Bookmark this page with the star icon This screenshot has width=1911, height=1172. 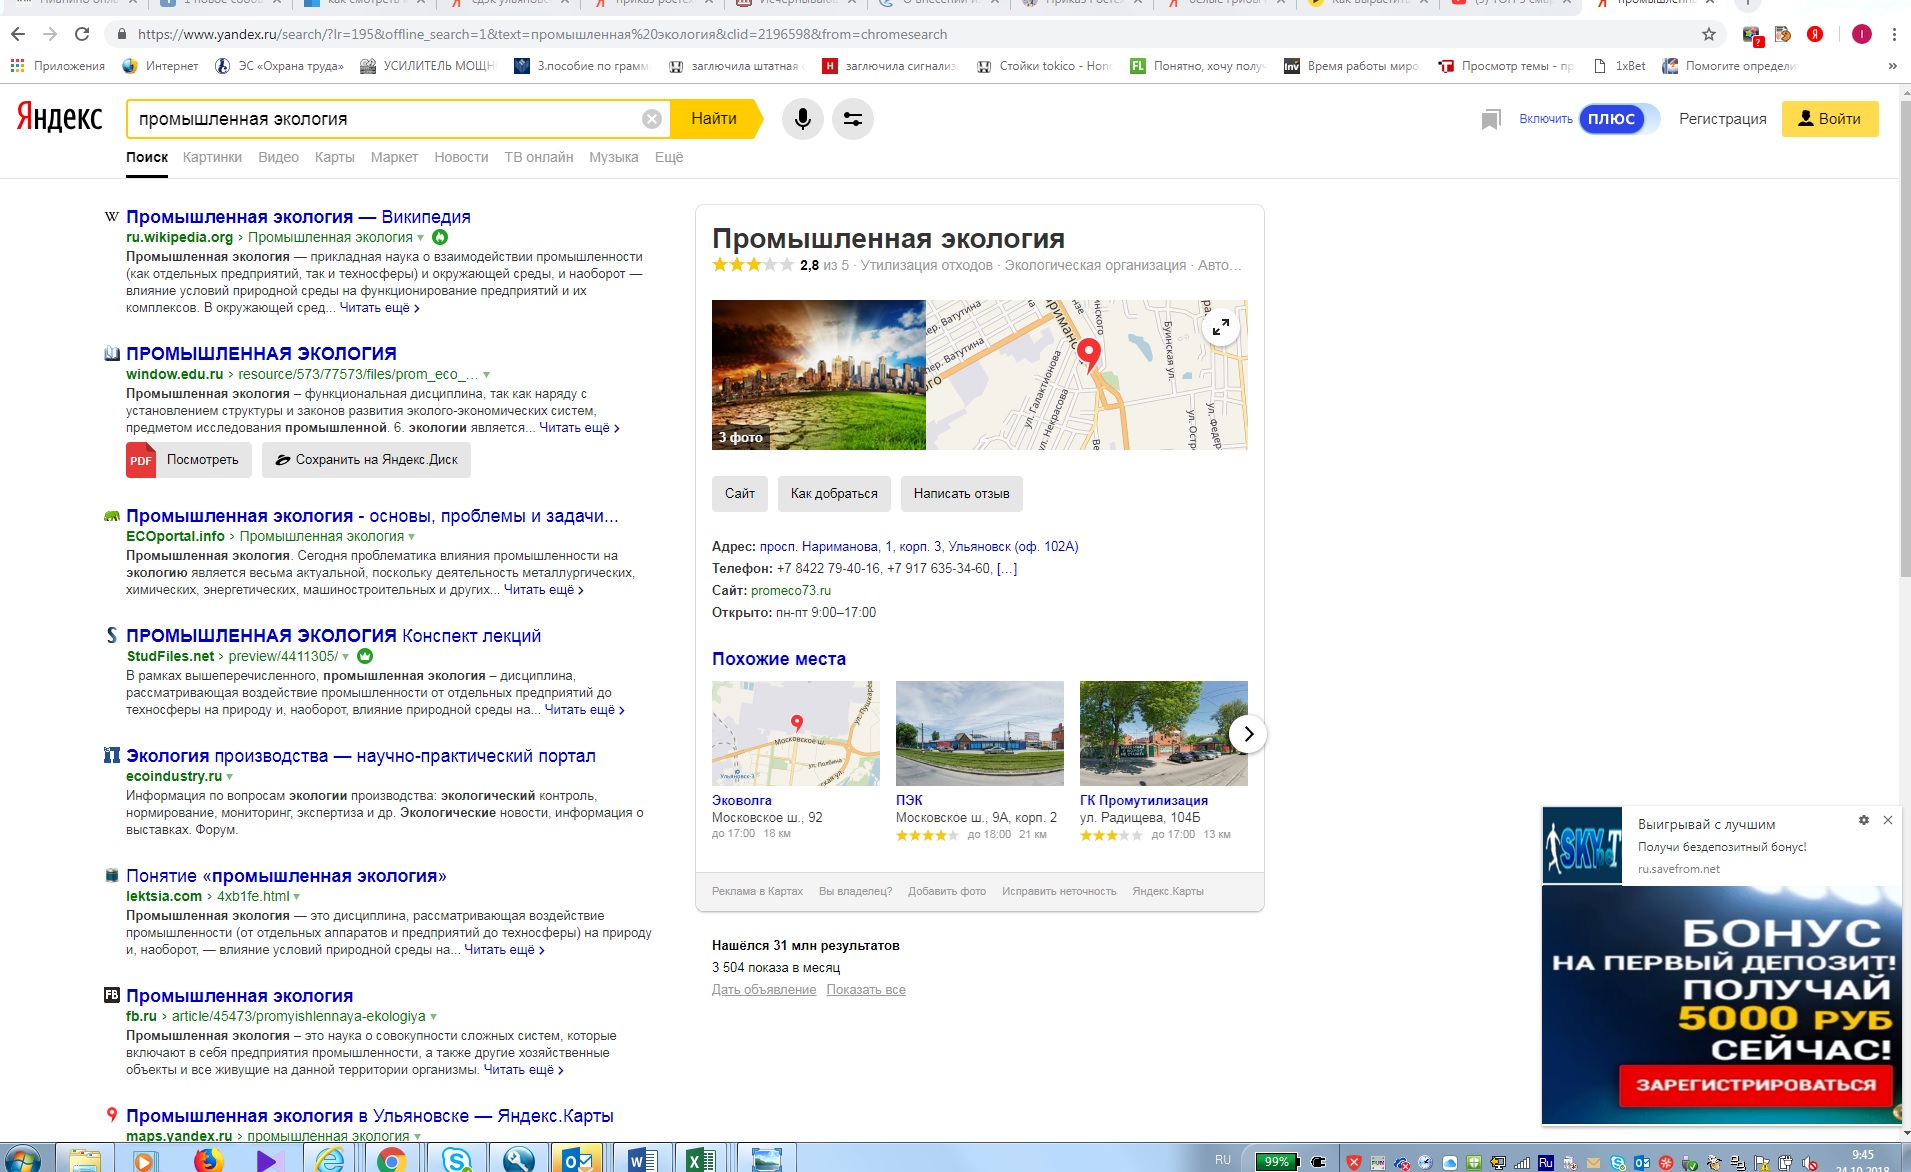1709,34
